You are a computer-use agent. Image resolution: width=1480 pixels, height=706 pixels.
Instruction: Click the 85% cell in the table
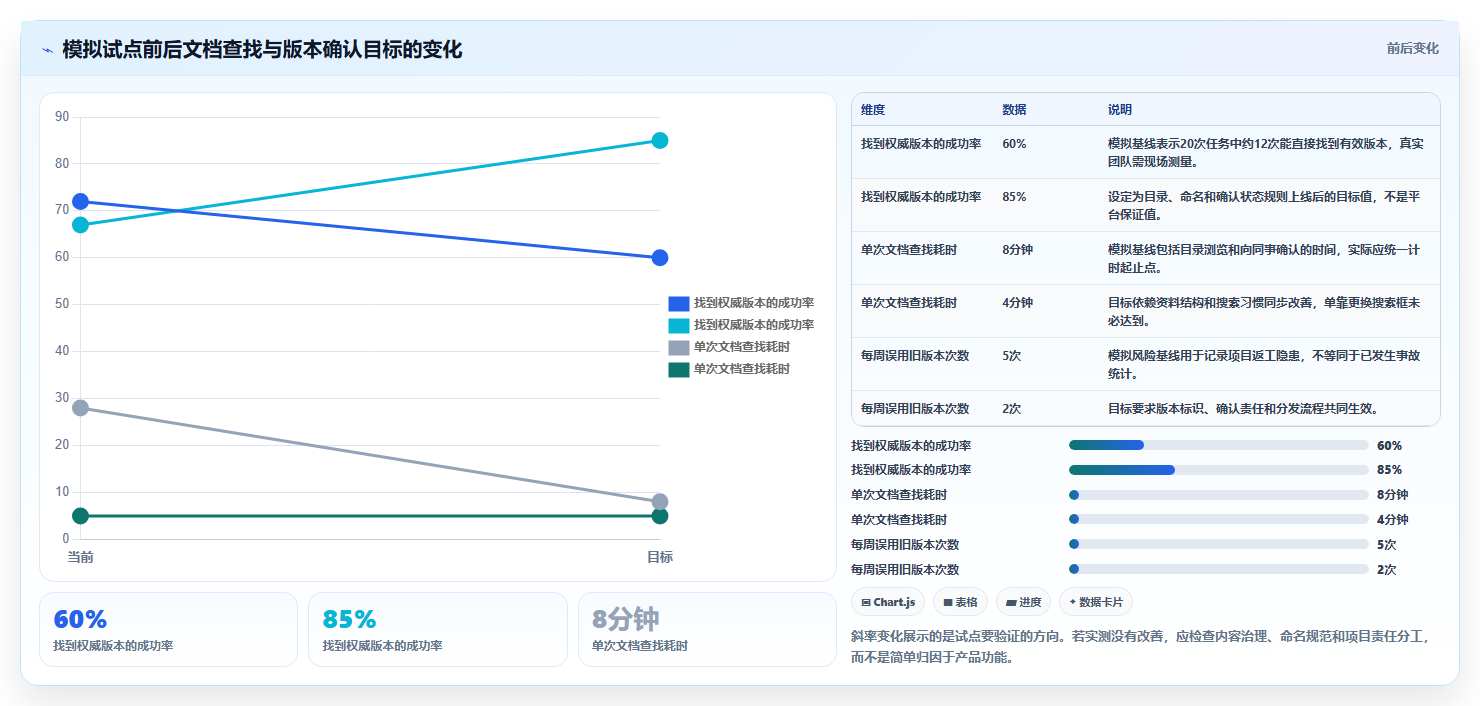[x=1014, y=197]
